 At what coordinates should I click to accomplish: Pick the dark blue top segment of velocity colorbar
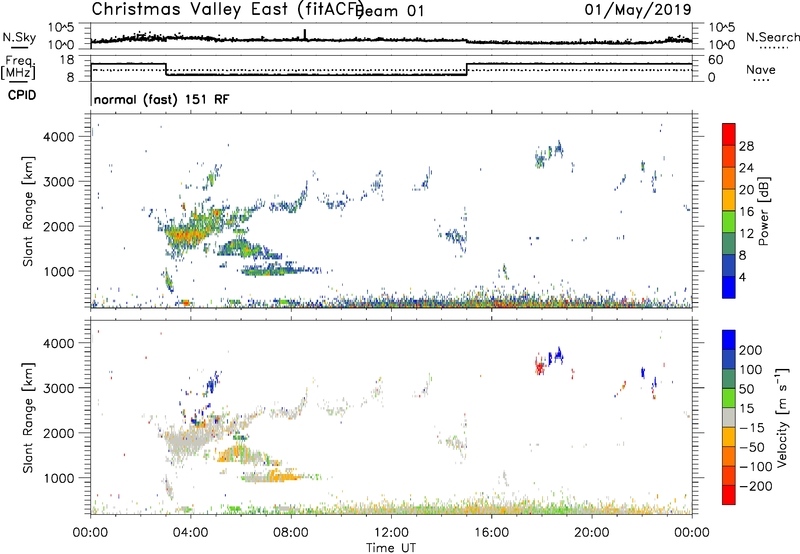click(729, 340)
